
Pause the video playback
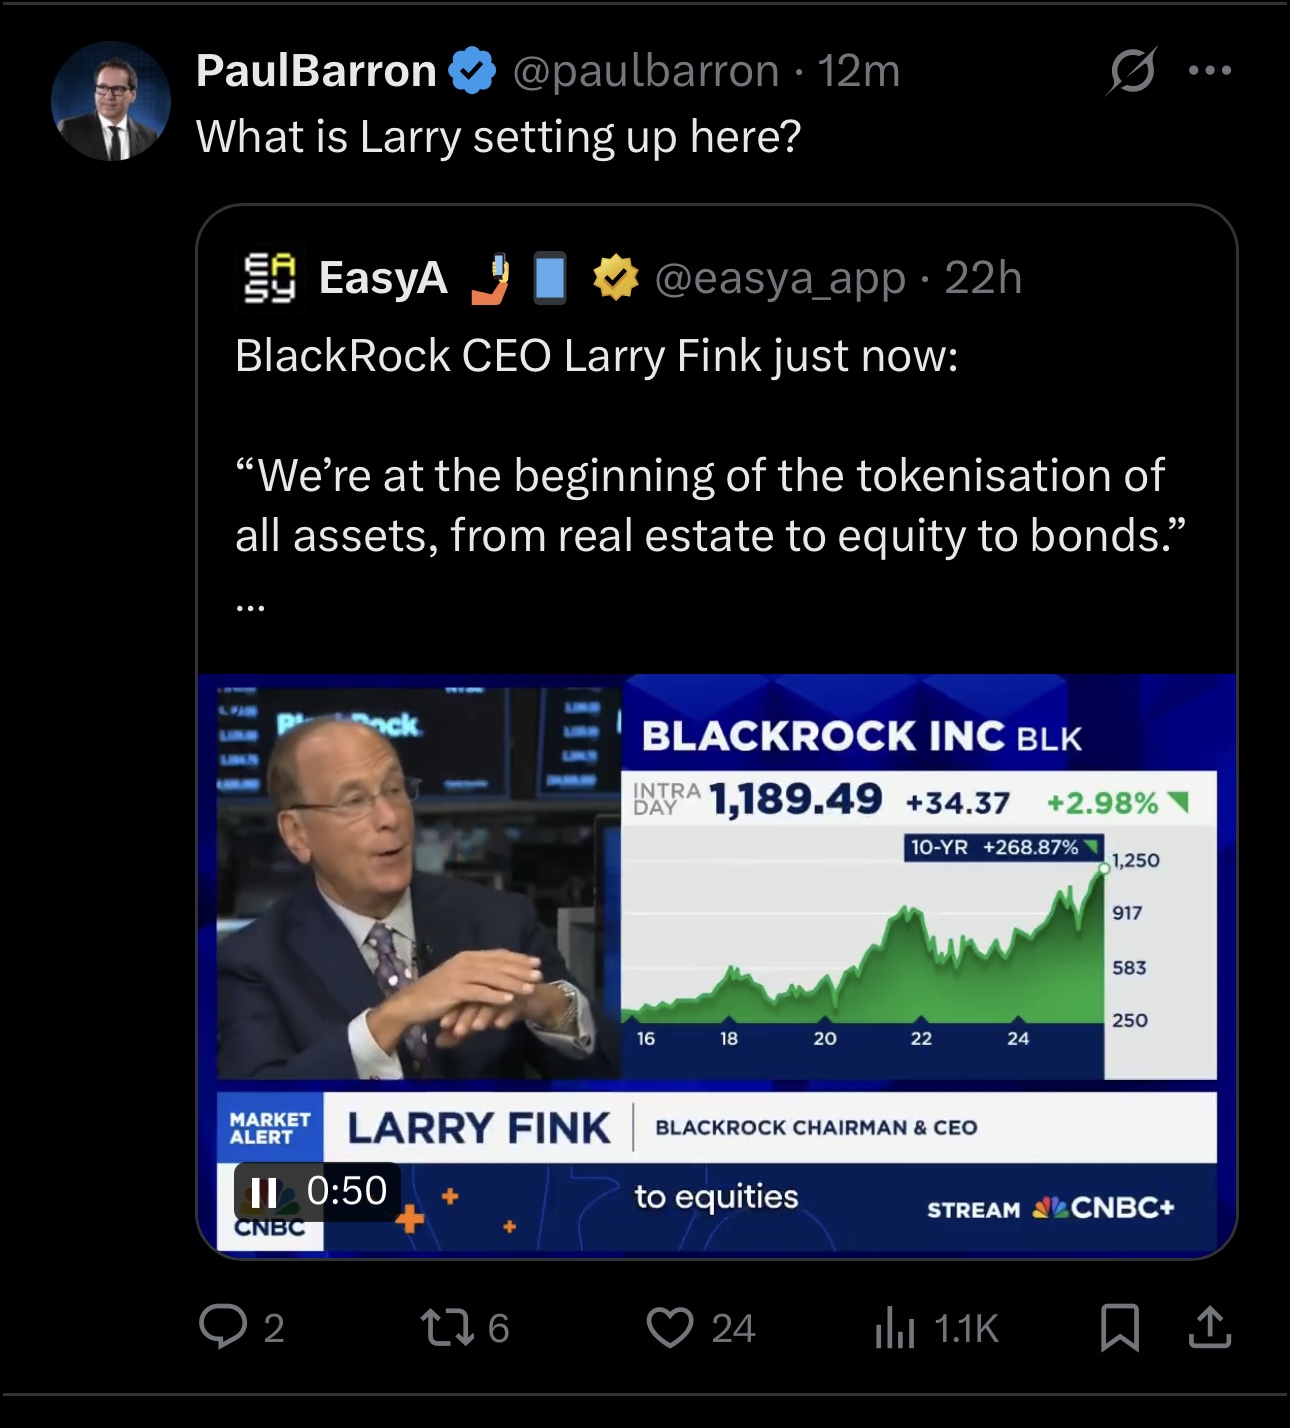pyautogui.click(x=263, y=1192)
